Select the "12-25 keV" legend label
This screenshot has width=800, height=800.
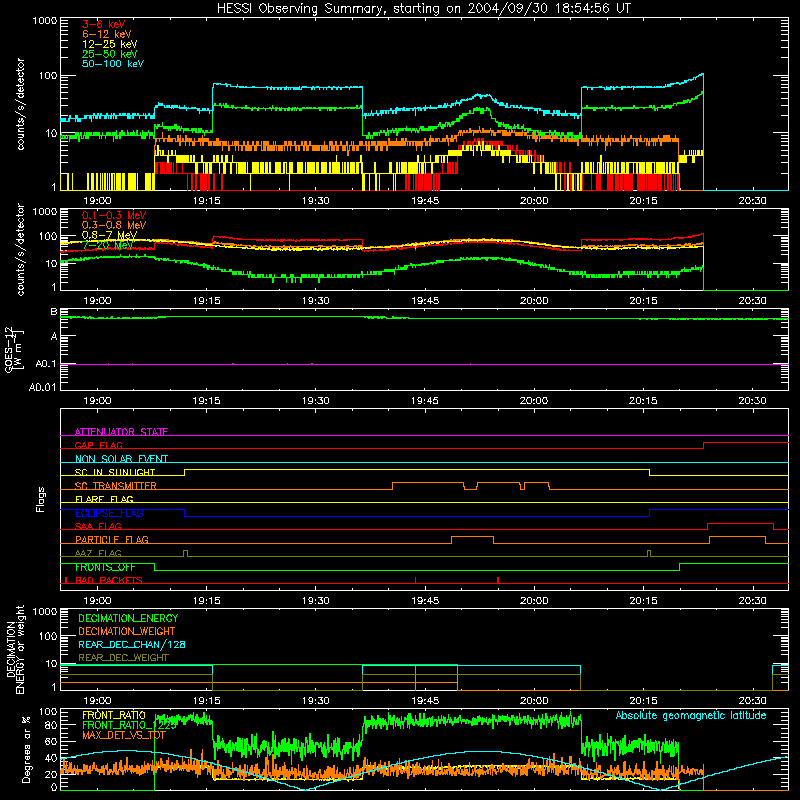point(109,44)
